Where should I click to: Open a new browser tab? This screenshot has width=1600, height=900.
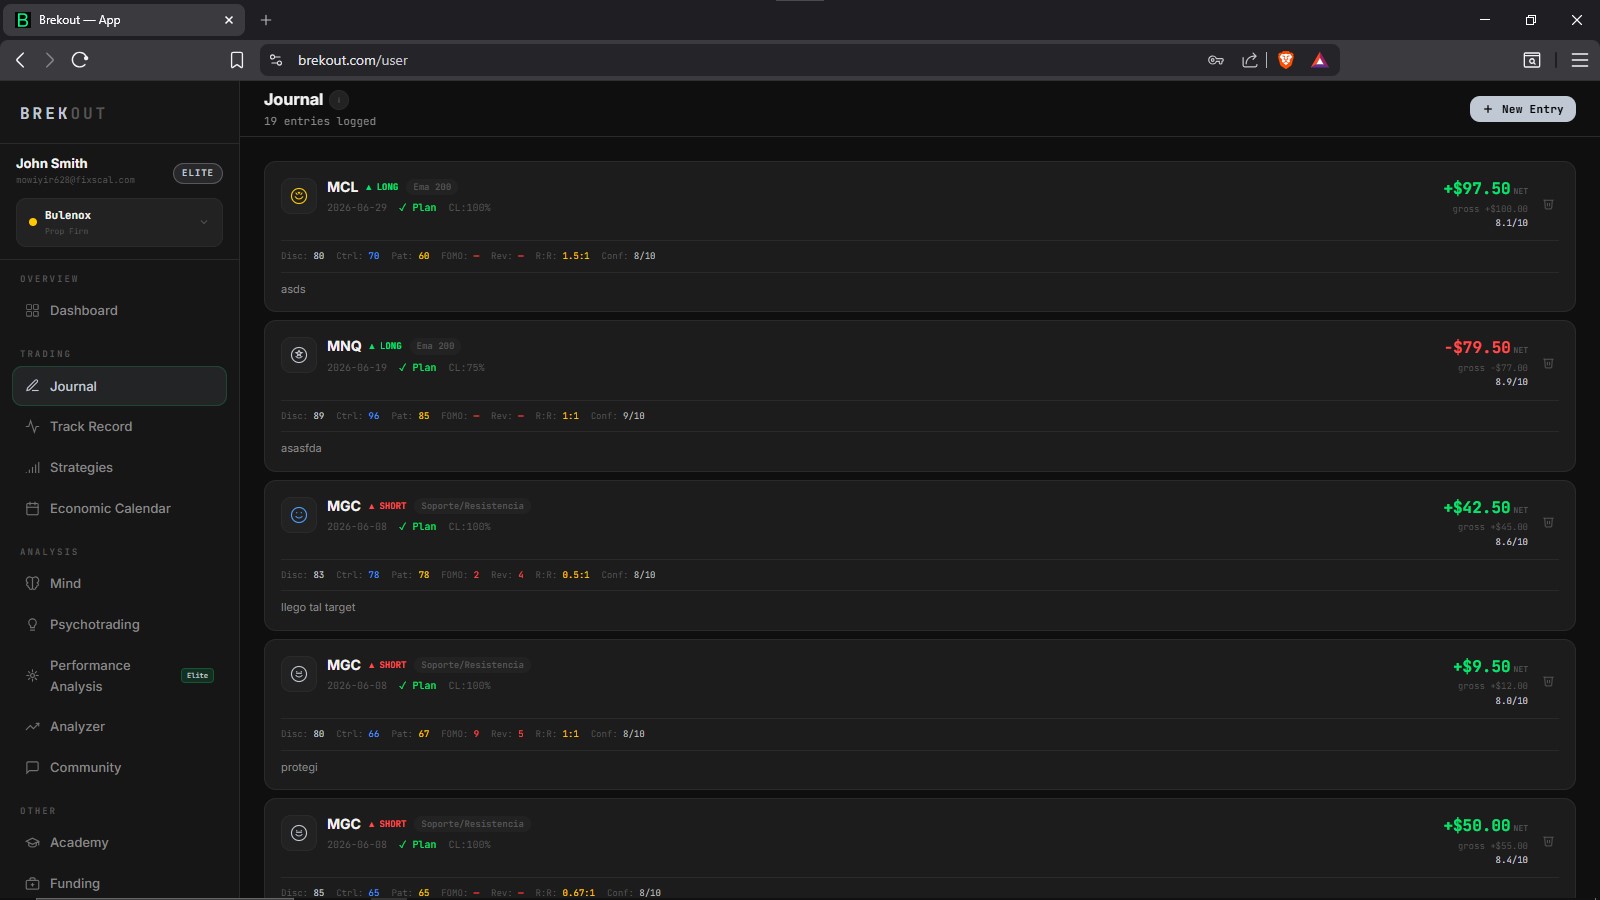click(266, 20)
